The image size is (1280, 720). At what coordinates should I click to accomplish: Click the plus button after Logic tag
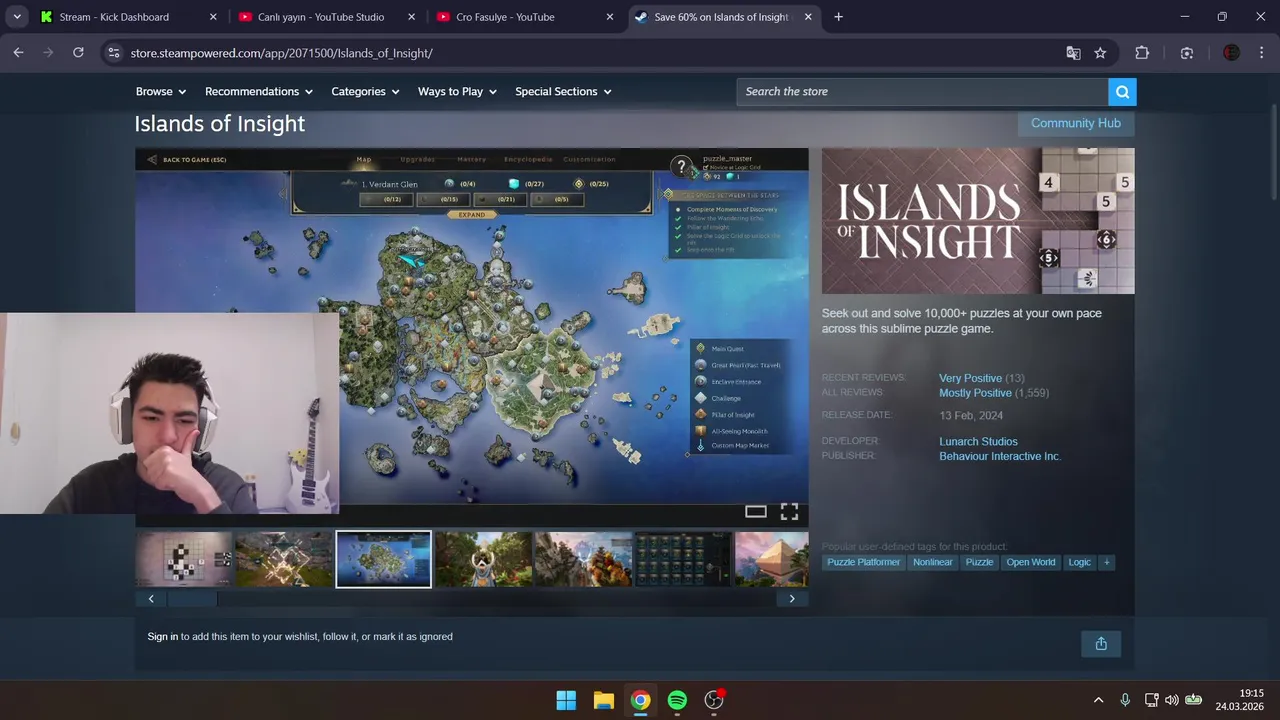coord(1106,562)
